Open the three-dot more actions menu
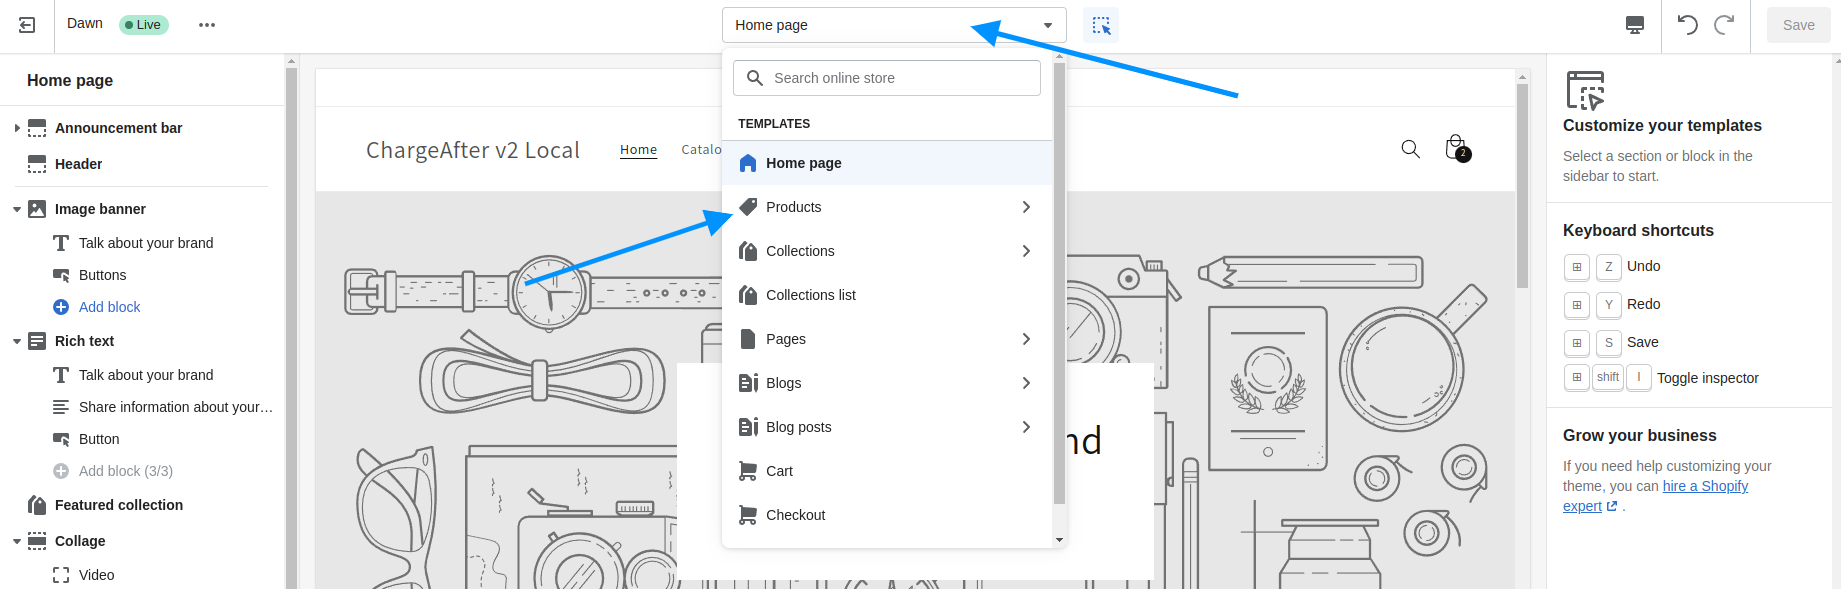 pos(207,25)
